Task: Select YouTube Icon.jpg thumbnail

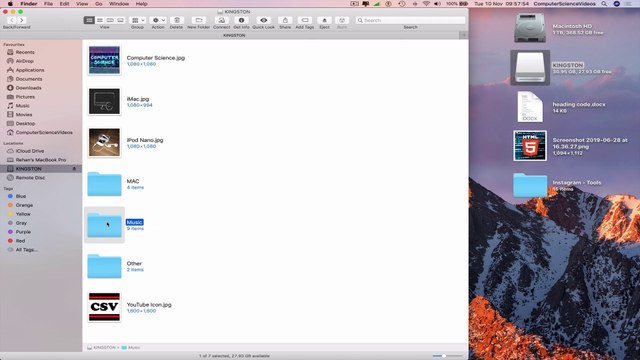Action: (104, 307)
